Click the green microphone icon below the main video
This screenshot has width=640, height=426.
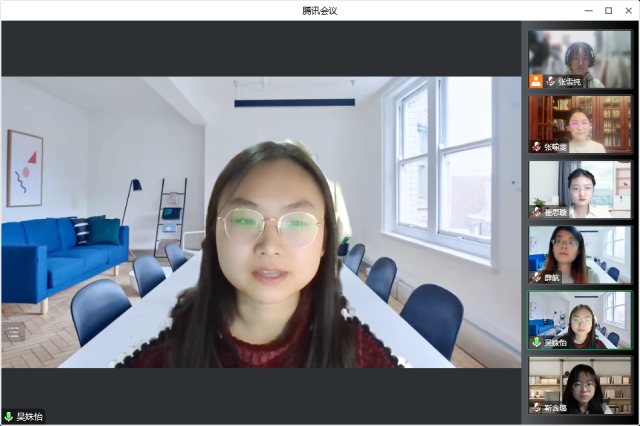9,416
